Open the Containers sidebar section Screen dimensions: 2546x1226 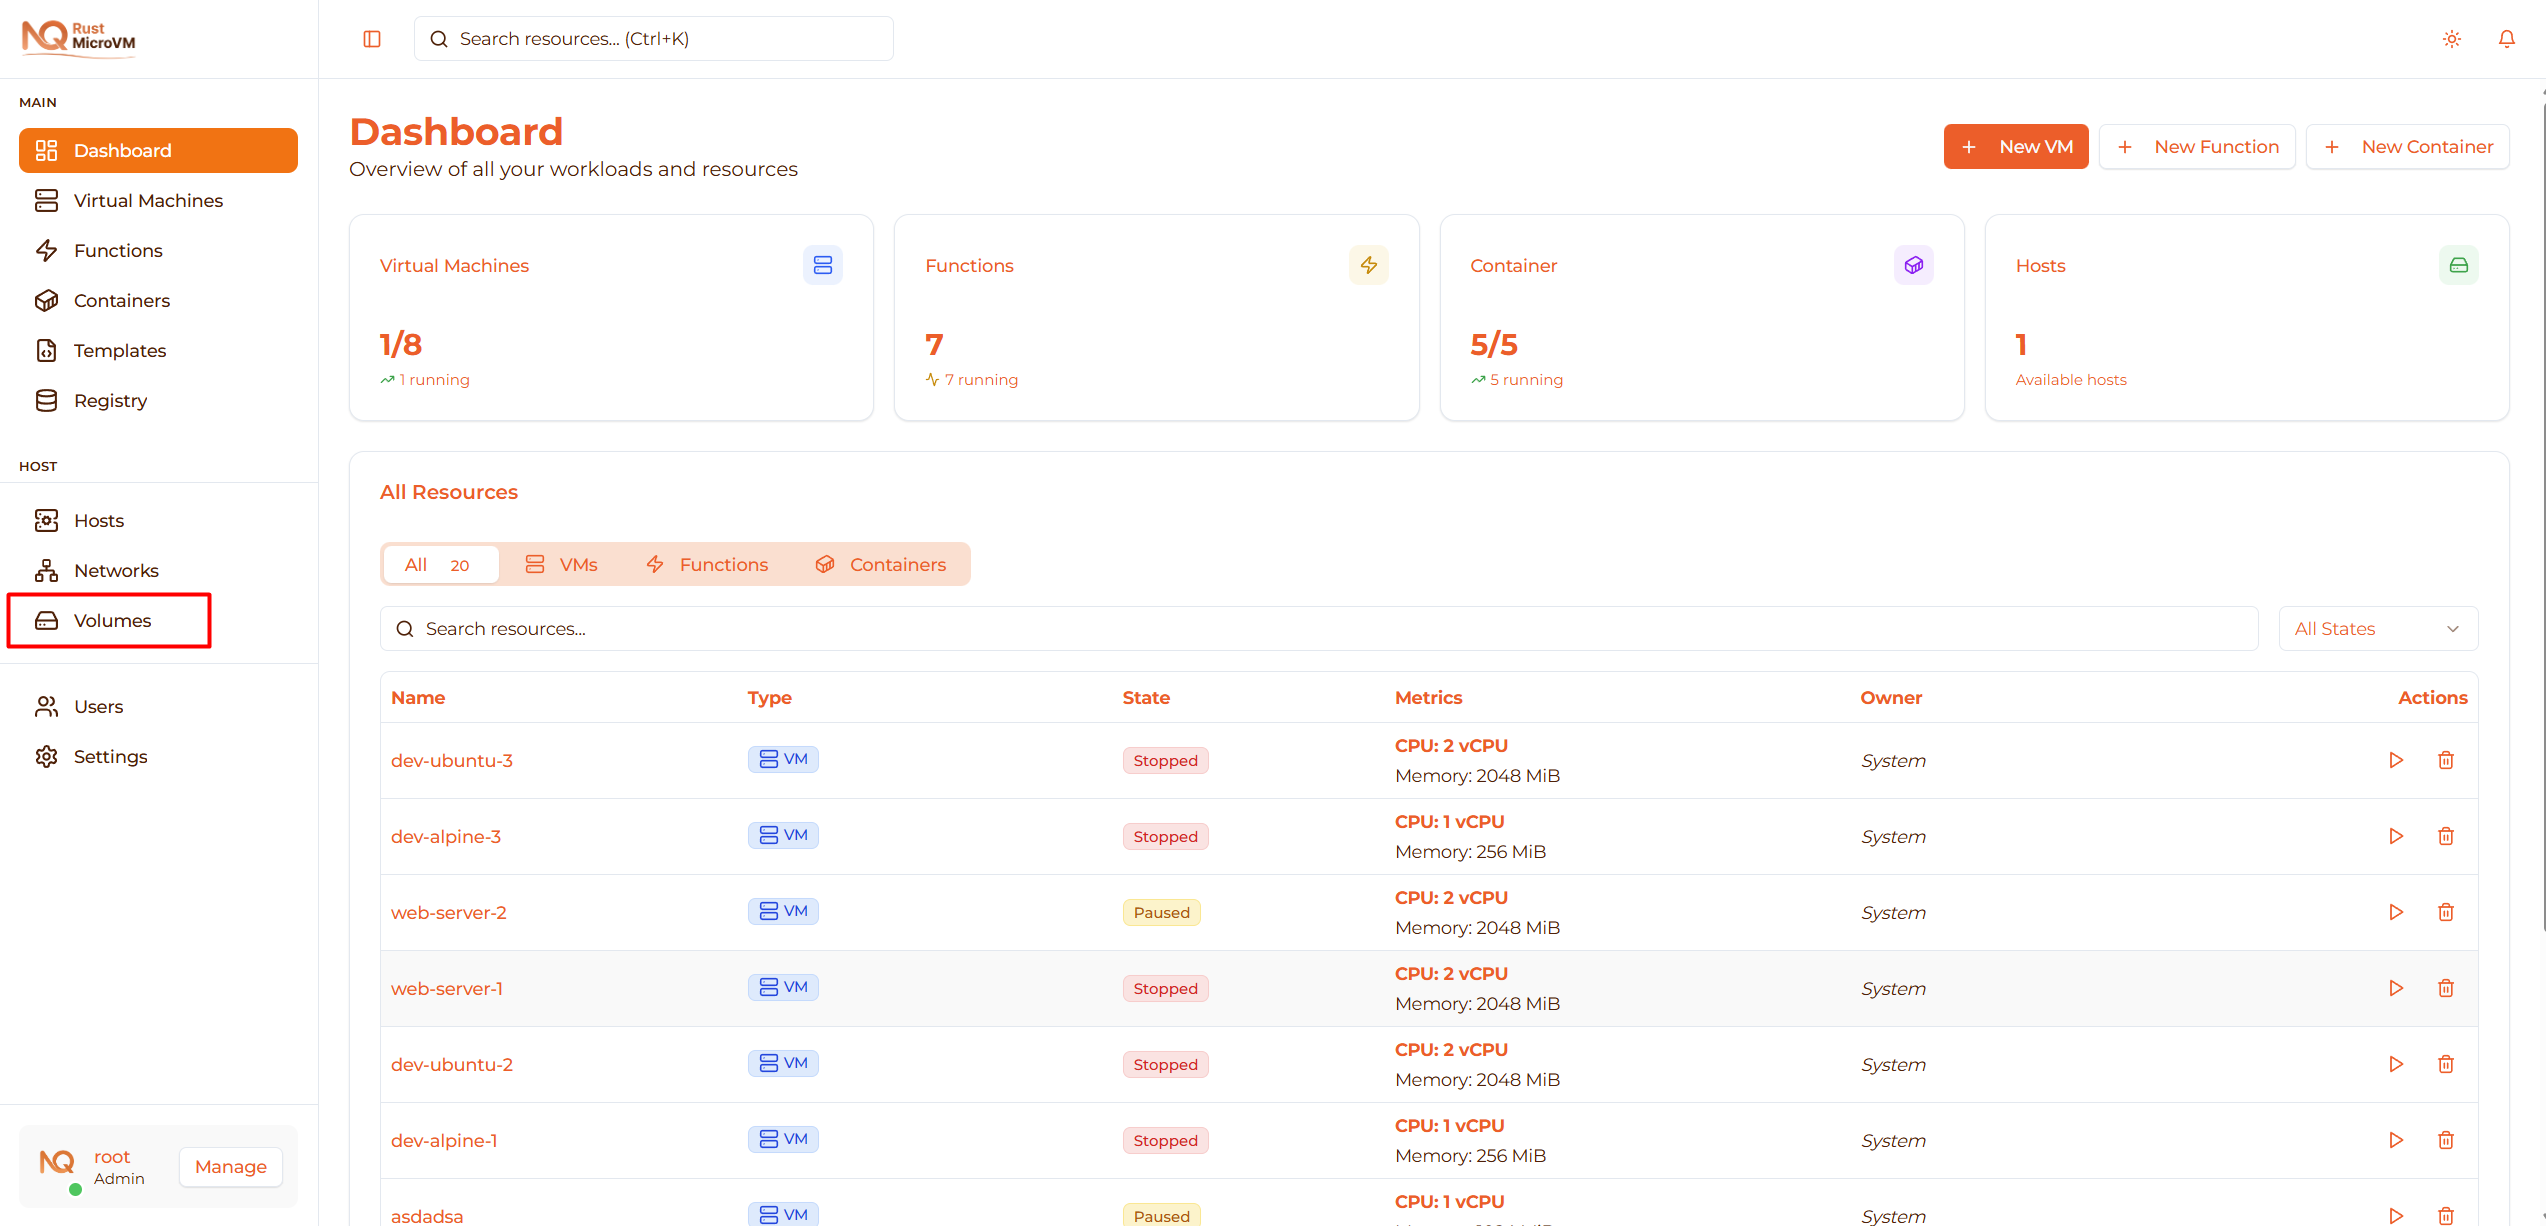[x=121, y=300]
